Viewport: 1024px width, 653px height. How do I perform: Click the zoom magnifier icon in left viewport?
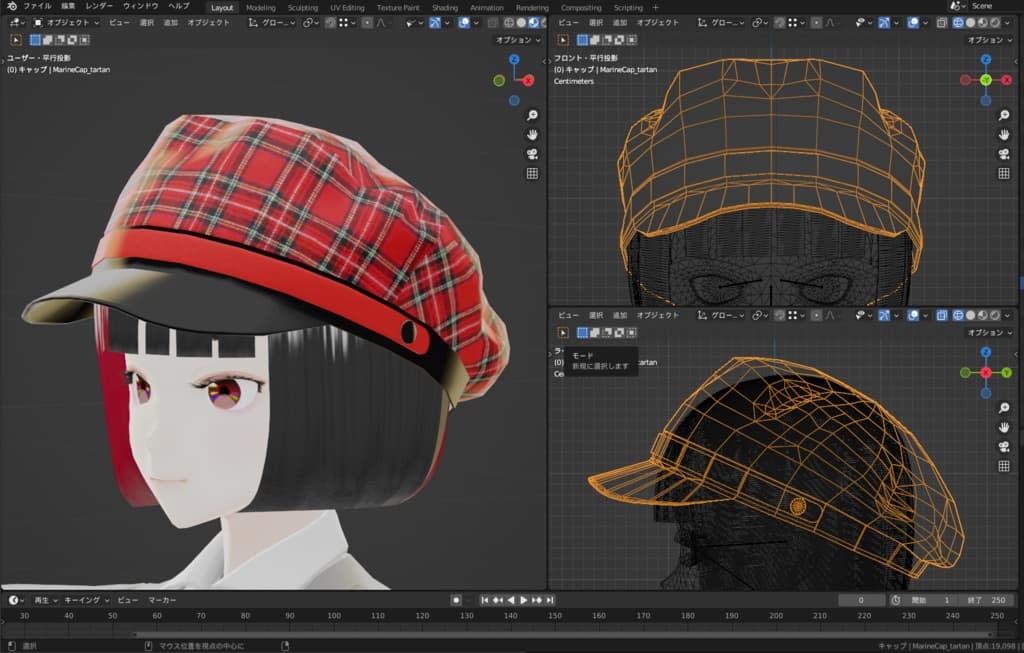pyautogui.click(x=532, y=115)
